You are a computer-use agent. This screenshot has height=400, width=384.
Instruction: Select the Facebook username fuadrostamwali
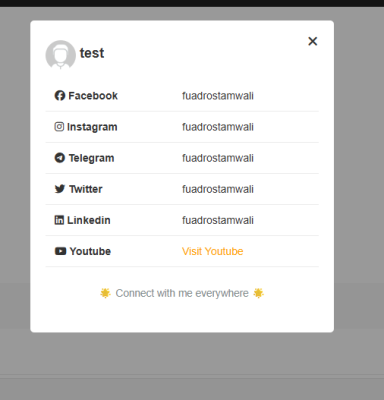[218, 96]
